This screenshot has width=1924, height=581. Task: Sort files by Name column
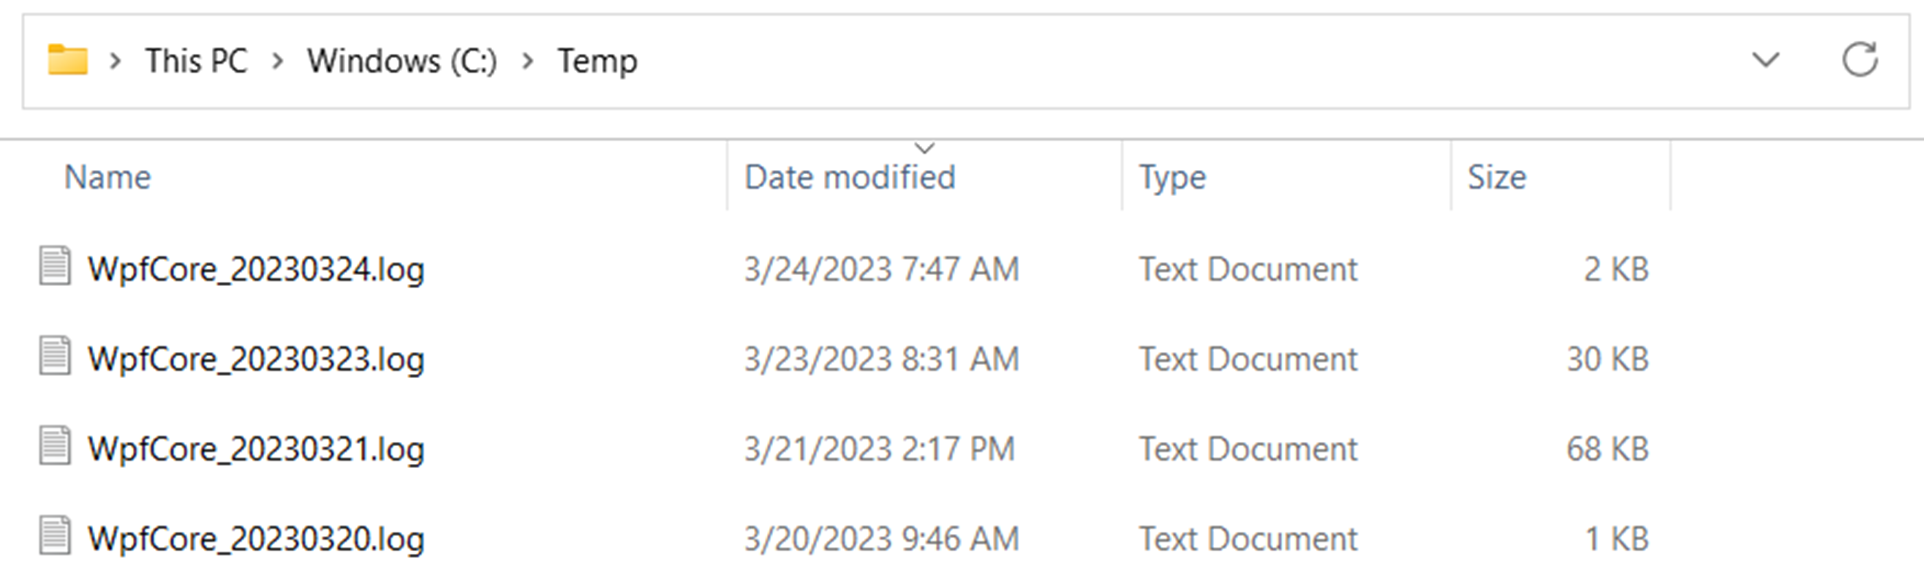(x=107, y=177)
